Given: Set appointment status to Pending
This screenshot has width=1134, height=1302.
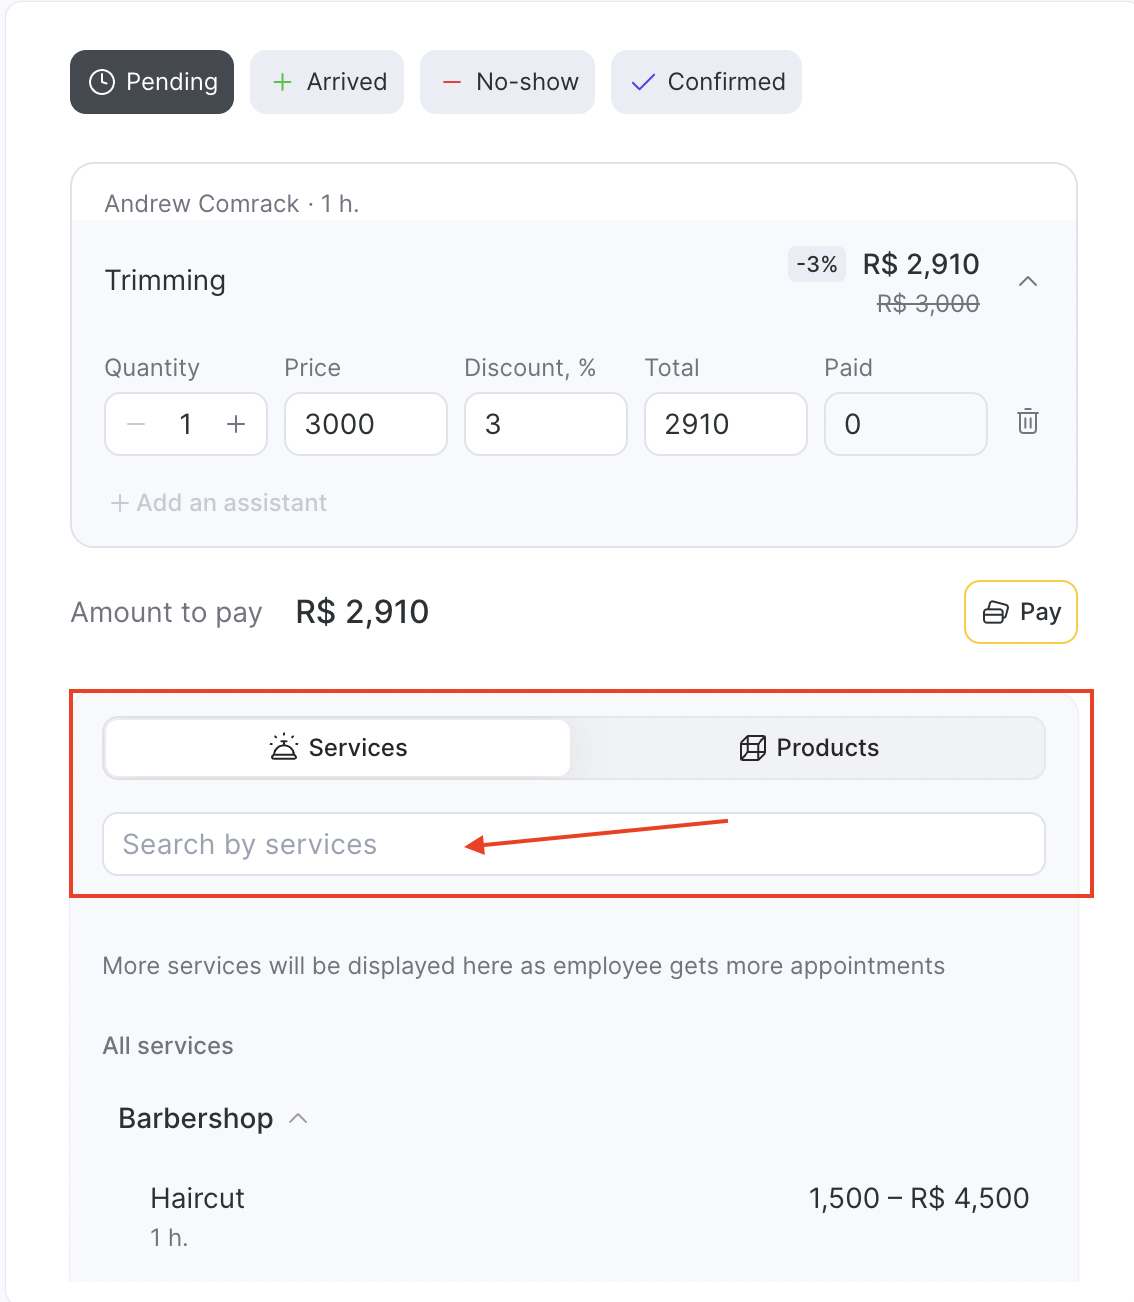Looking at the screenshot, I should (x=152, y=82).
